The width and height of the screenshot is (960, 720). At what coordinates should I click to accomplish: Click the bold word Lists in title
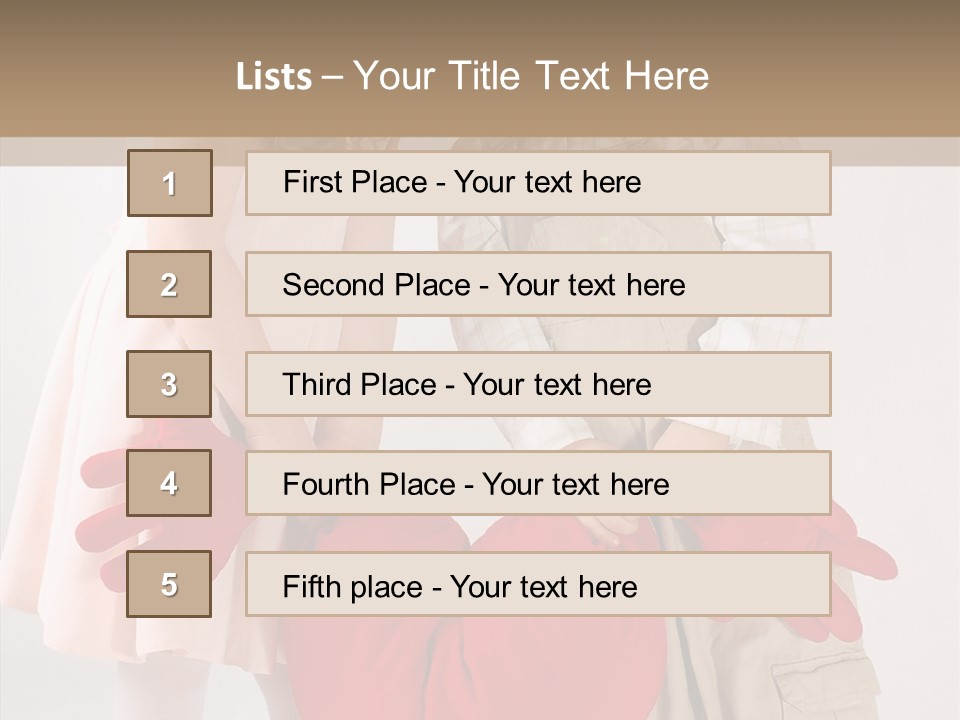pos(274,76)
